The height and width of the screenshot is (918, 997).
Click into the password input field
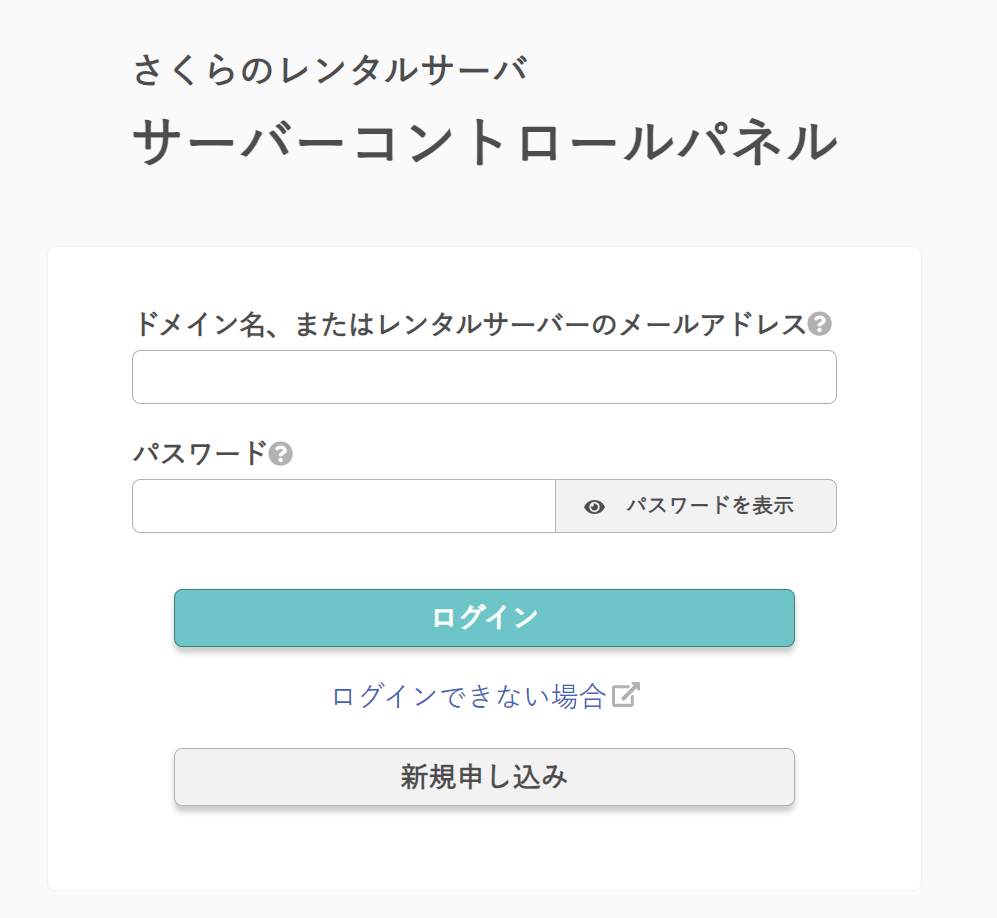[x=343, y=506]
